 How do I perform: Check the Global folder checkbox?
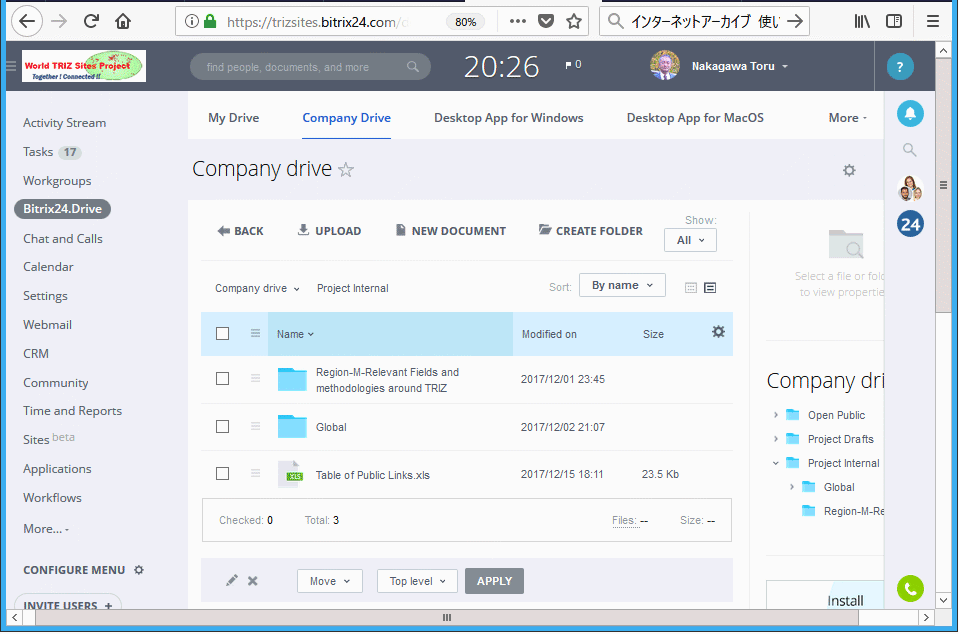click(223, 427)
